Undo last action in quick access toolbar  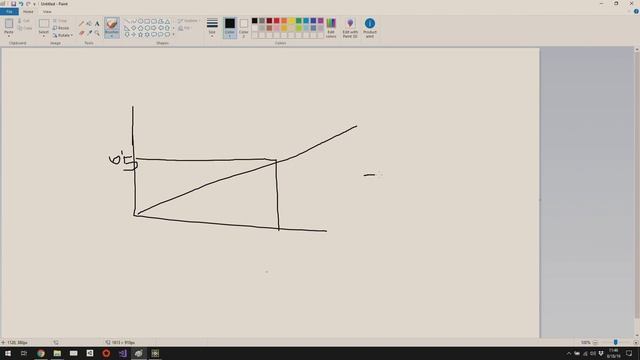pyautogui.click(x=21, y=4)
